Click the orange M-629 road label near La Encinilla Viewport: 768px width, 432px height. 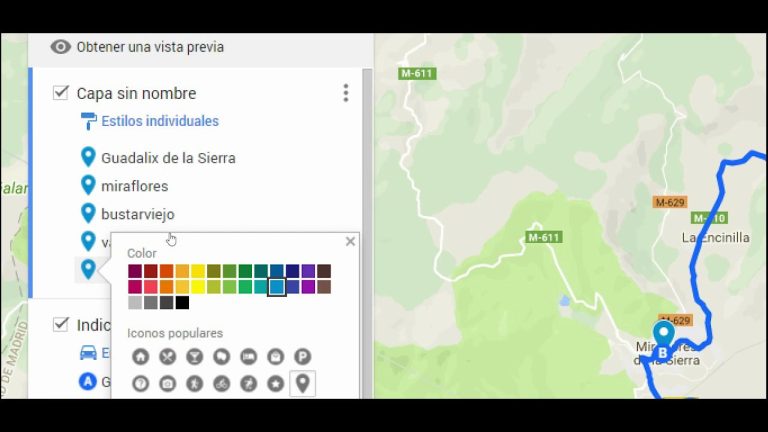(670, 202)
